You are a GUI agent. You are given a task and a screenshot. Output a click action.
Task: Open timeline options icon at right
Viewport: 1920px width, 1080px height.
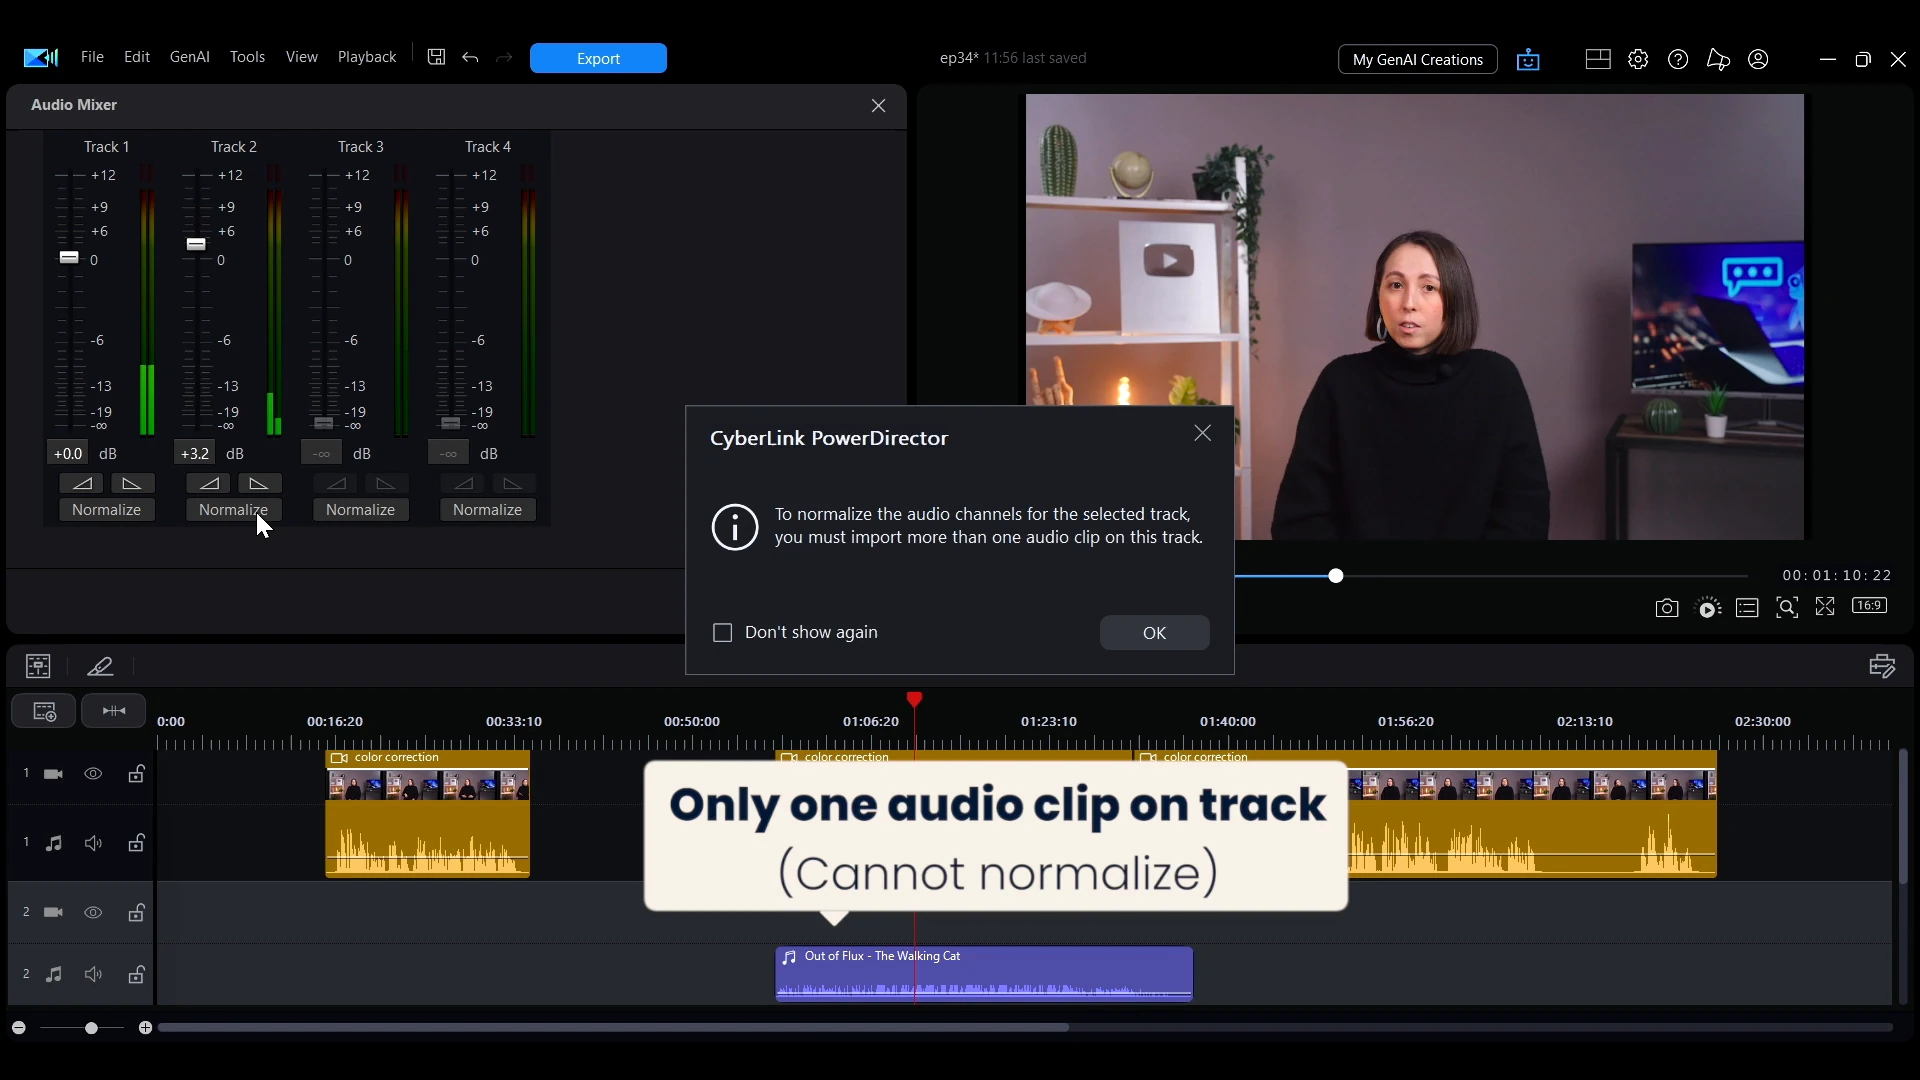(1882, 666)
